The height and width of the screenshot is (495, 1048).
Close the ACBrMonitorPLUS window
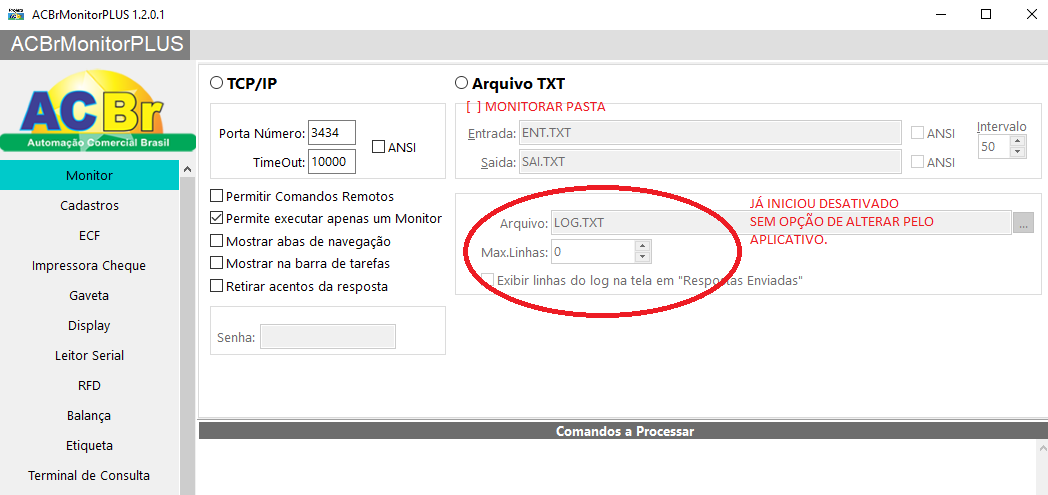coord(1030,14)
